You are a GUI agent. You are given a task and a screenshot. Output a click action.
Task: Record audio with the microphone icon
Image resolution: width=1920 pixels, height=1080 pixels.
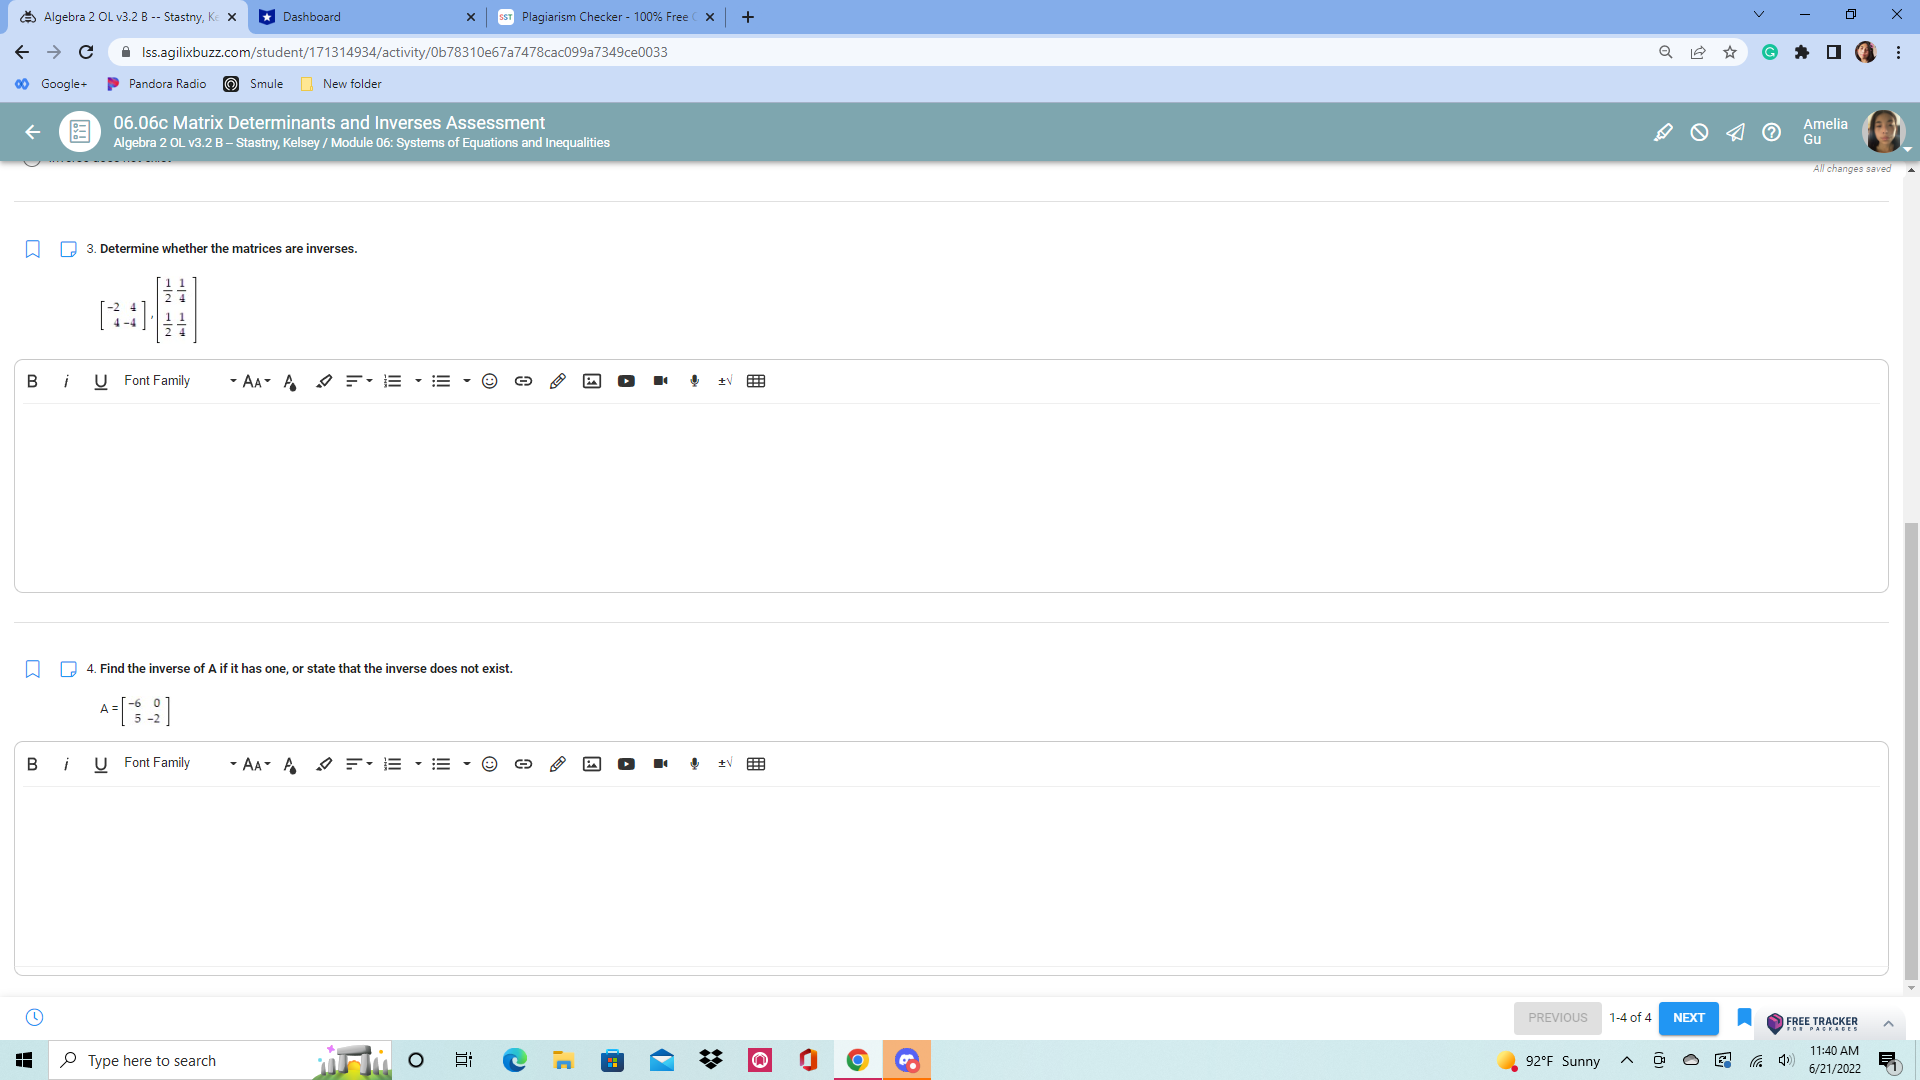coord(693,381)
